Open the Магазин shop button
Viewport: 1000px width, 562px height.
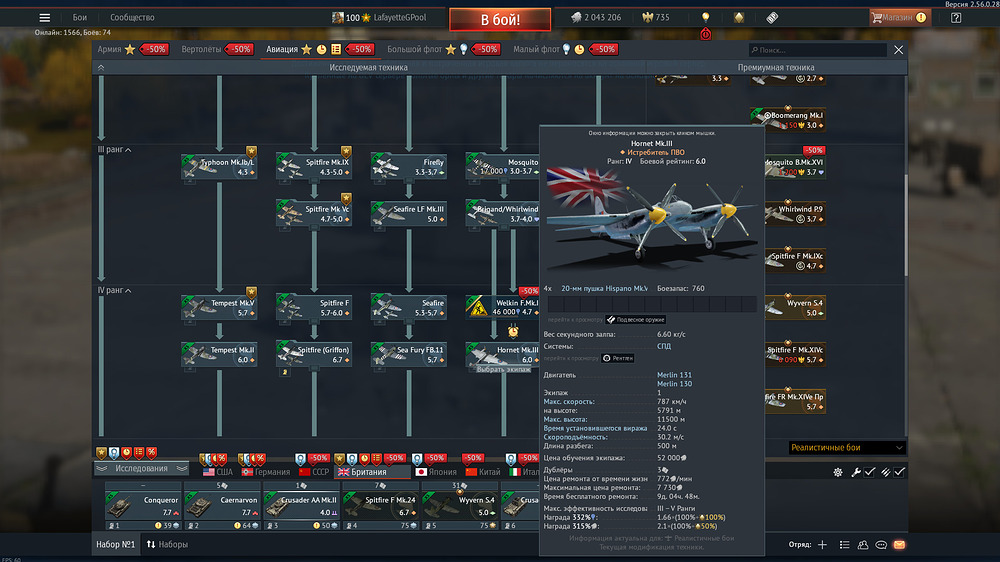[x=899, y=18]
